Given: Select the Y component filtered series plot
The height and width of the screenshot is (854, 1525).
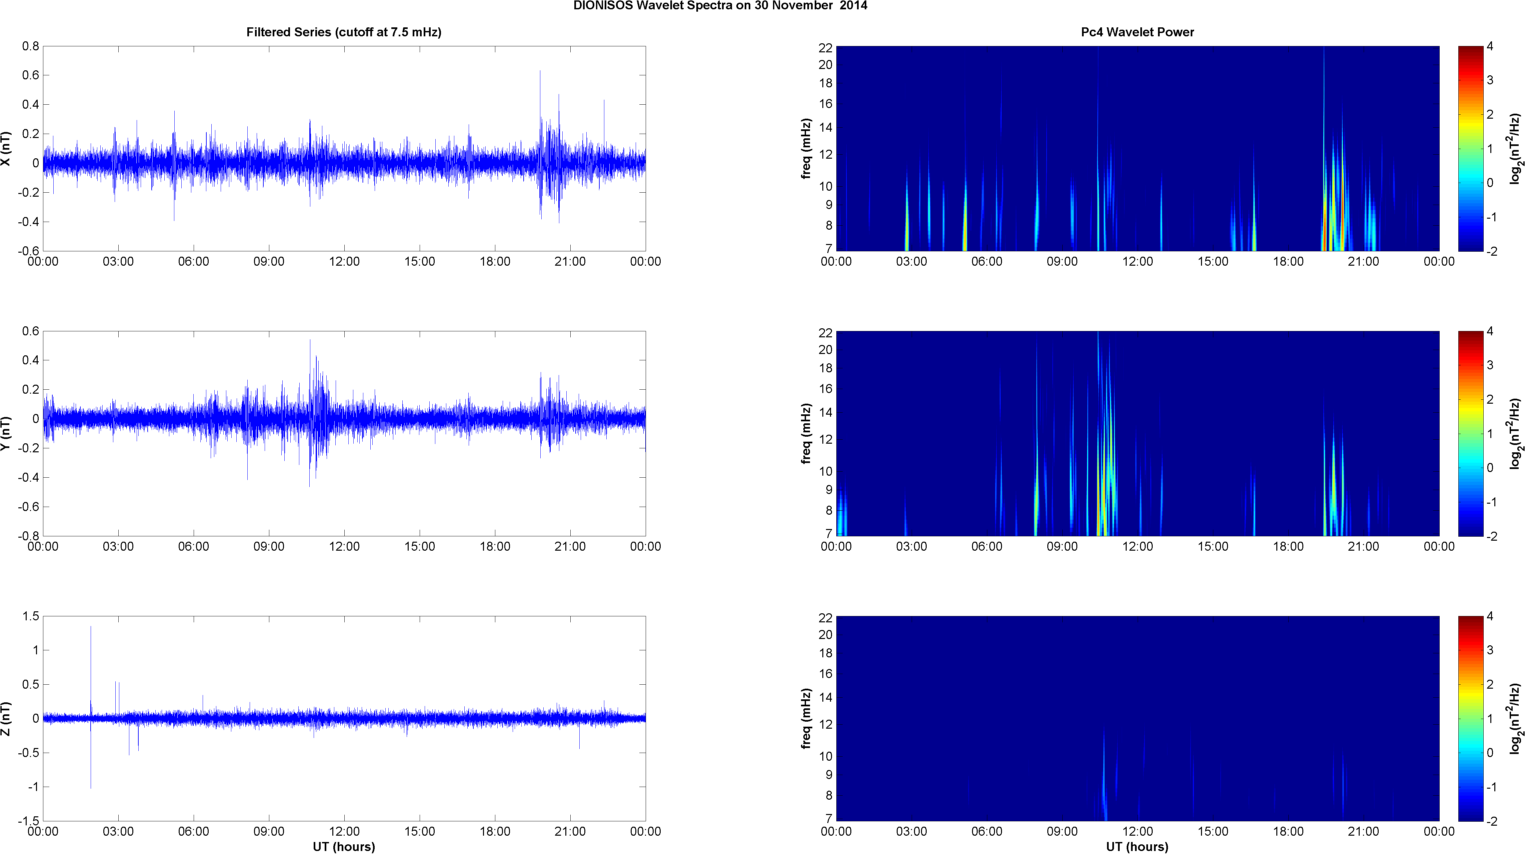Looking at the screenshot, I should (x=344, y=433).
